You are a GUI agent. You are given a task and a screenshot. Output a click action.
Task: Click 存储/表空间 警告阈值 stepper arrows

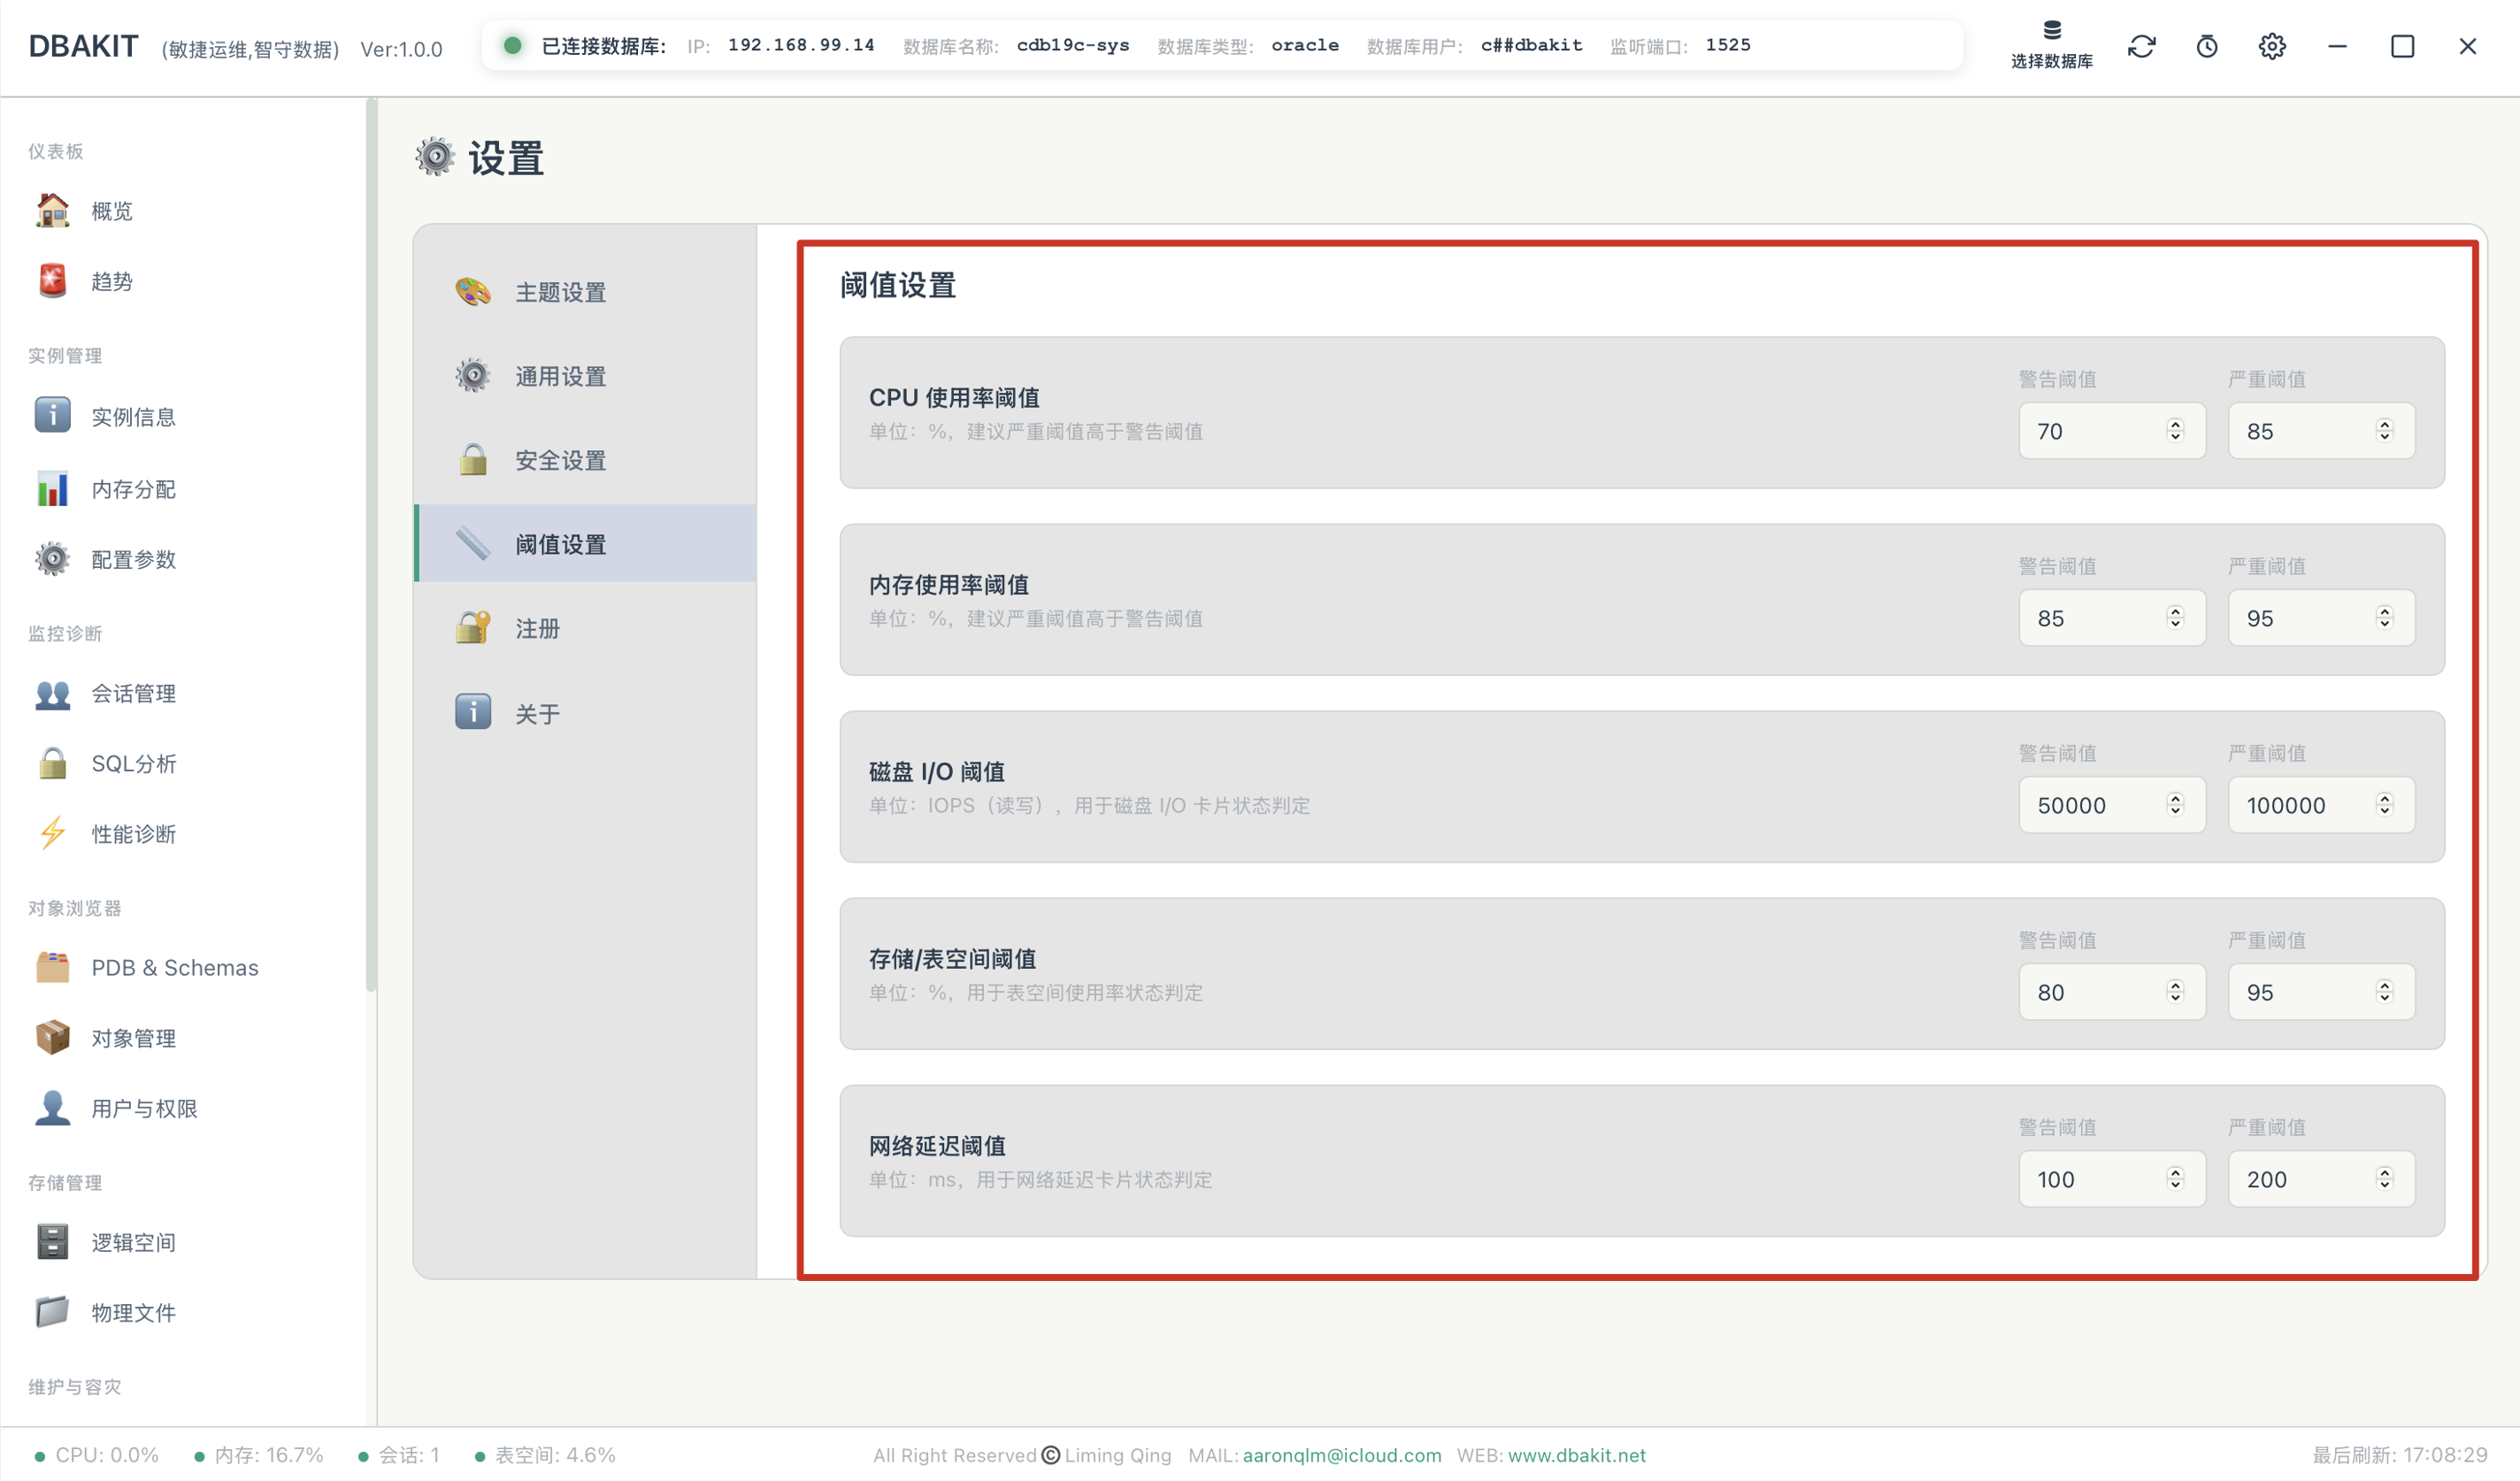tap(2175, 992)
